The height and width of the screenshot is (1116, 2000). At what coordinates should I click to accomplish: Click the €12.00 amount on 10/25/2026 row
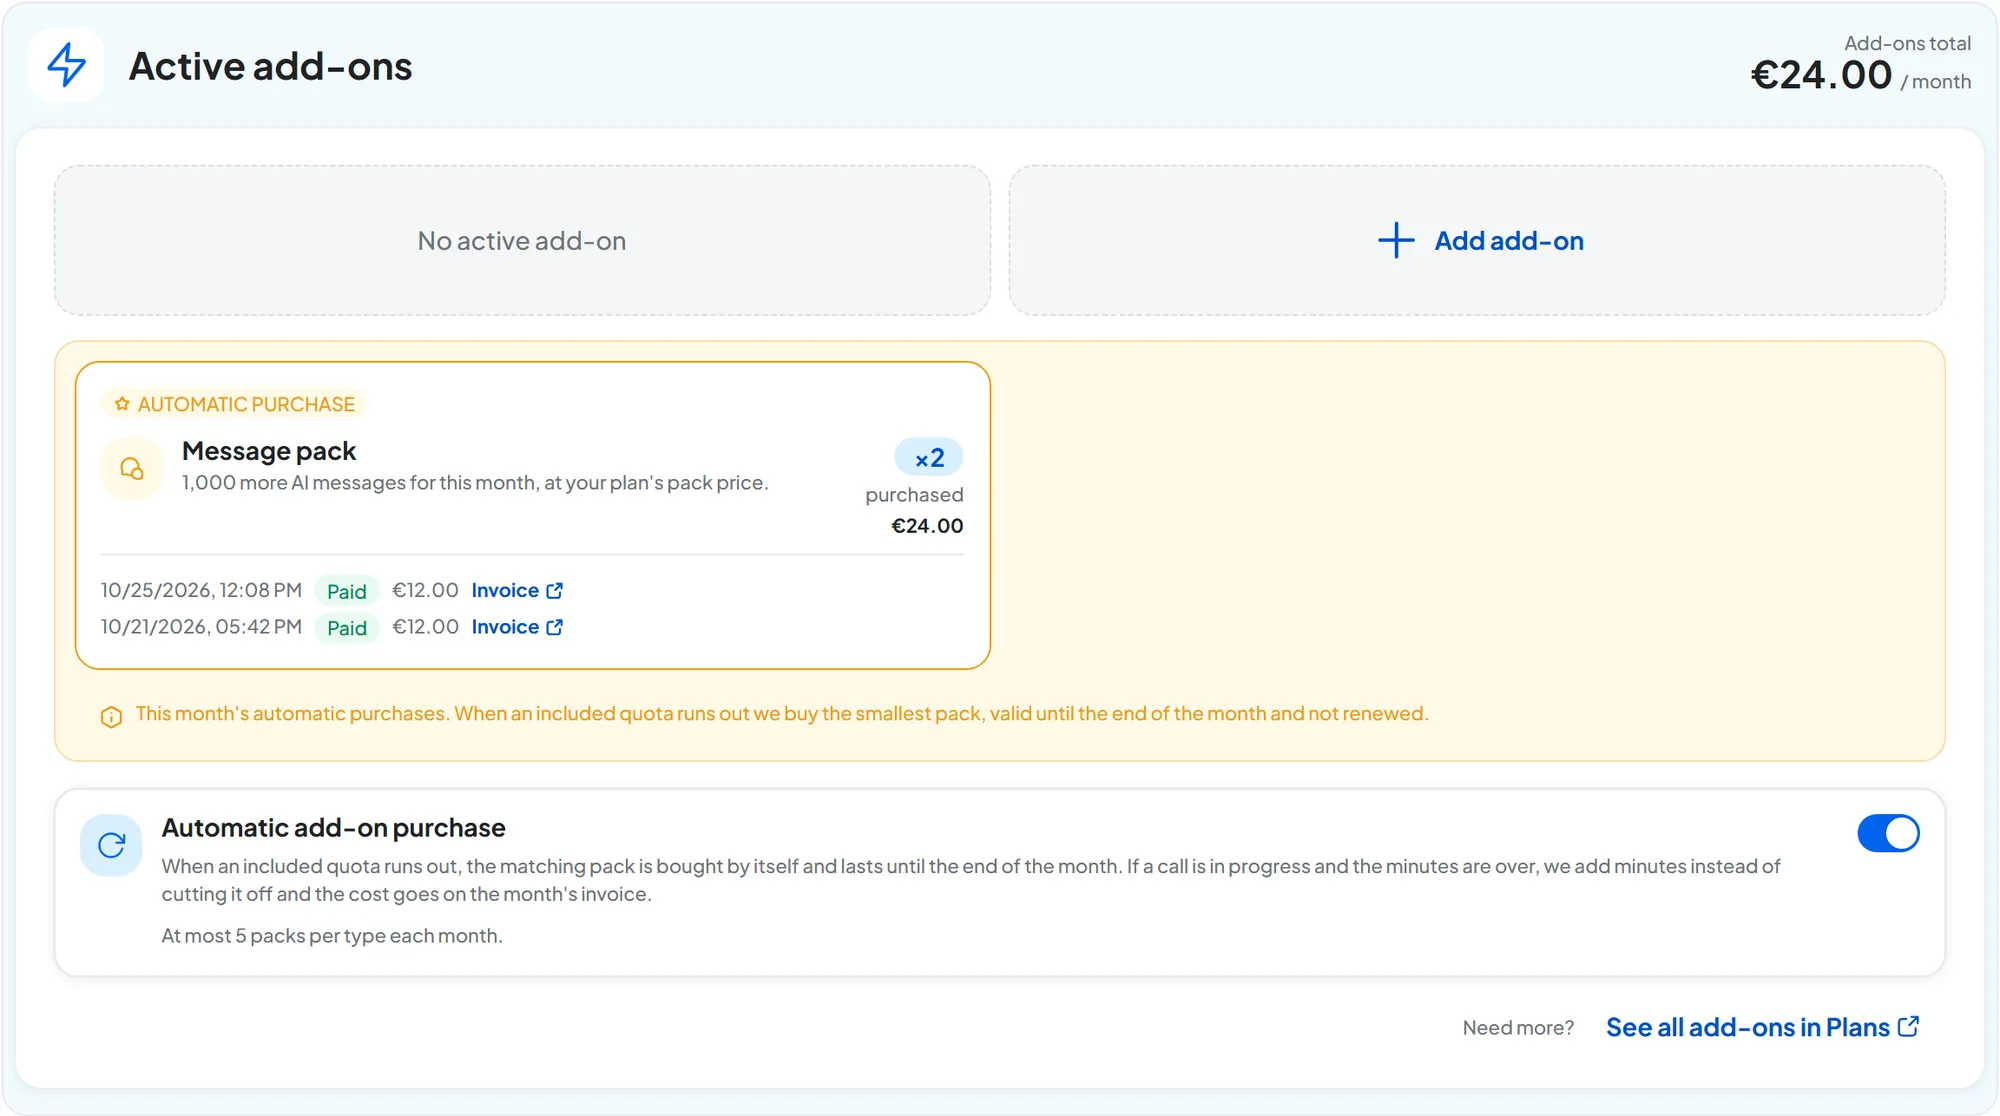(425, 590)
